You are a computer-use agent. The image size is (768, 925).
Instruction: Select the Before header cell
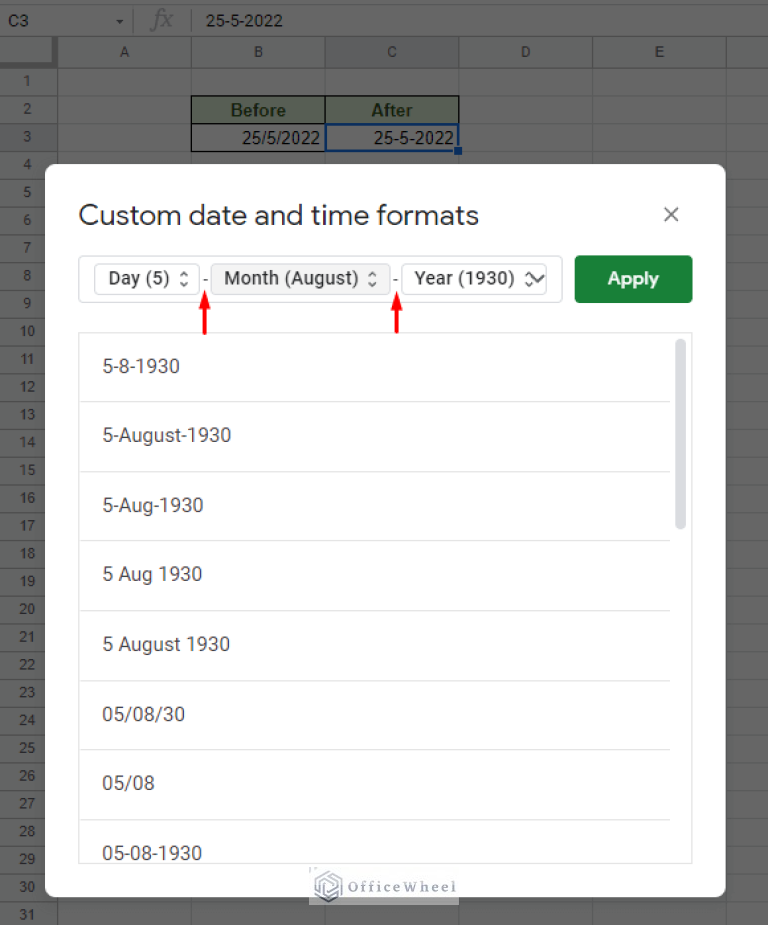[x=257, y=110]
